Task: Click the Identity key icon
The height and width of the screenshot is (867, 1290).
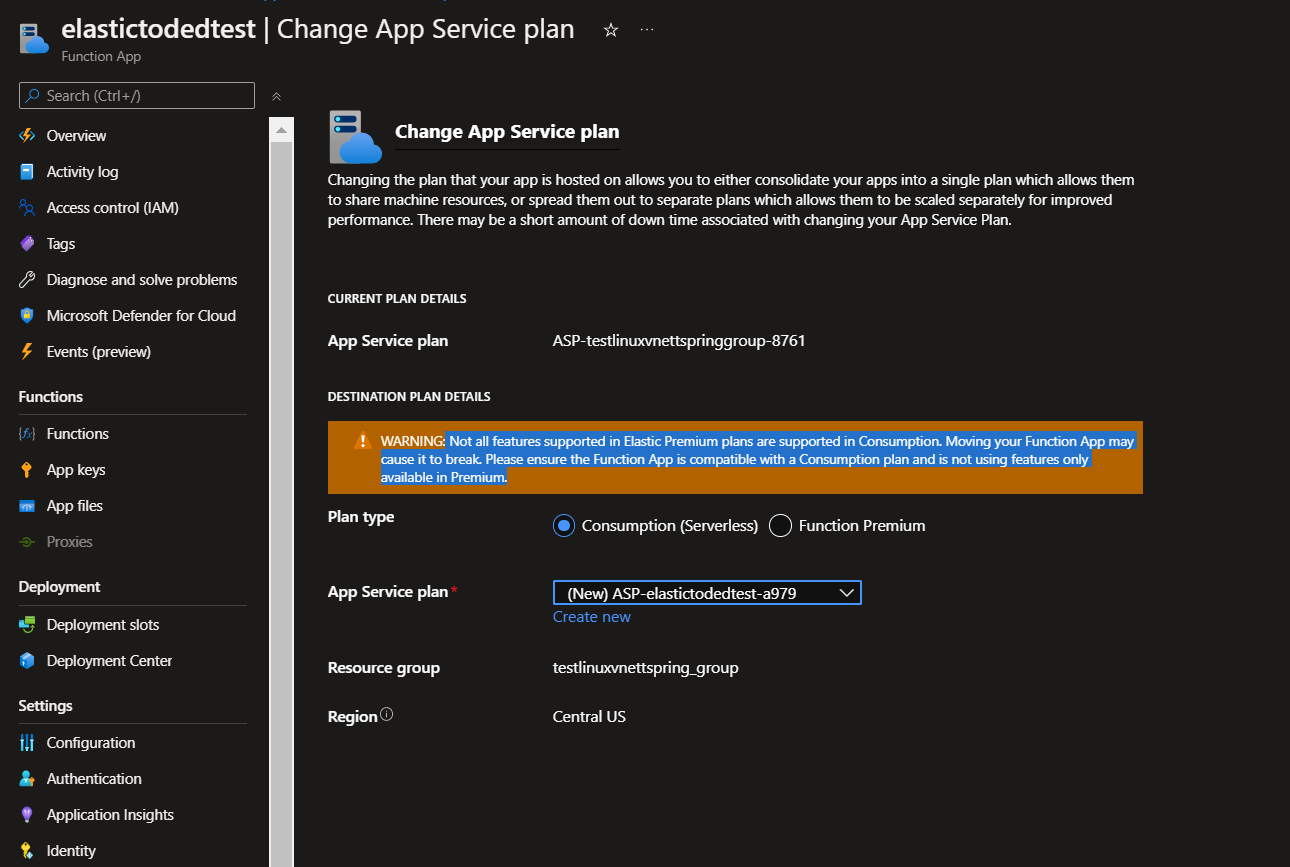Action: click(x=27, y=851)
